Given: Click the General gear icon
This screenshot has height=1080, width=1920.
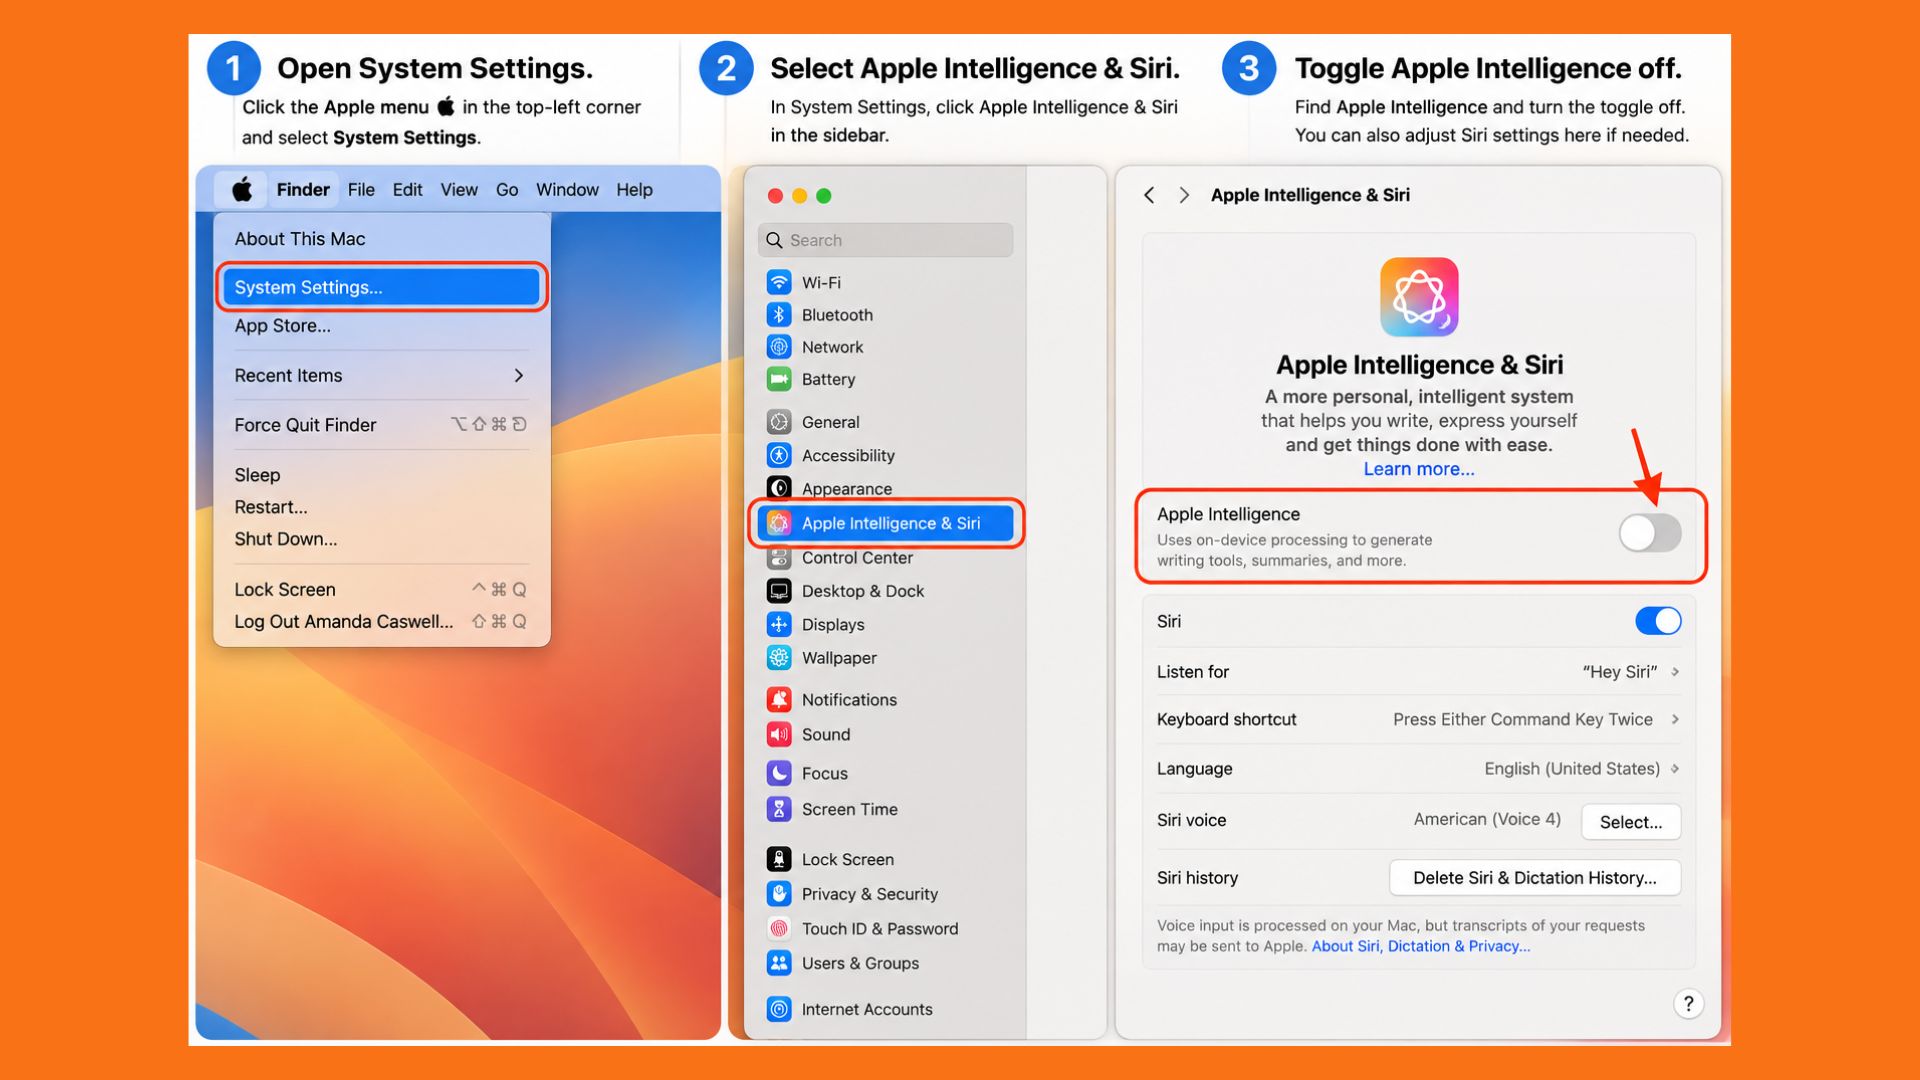Looking at the screenshot, I should [779, 422].
